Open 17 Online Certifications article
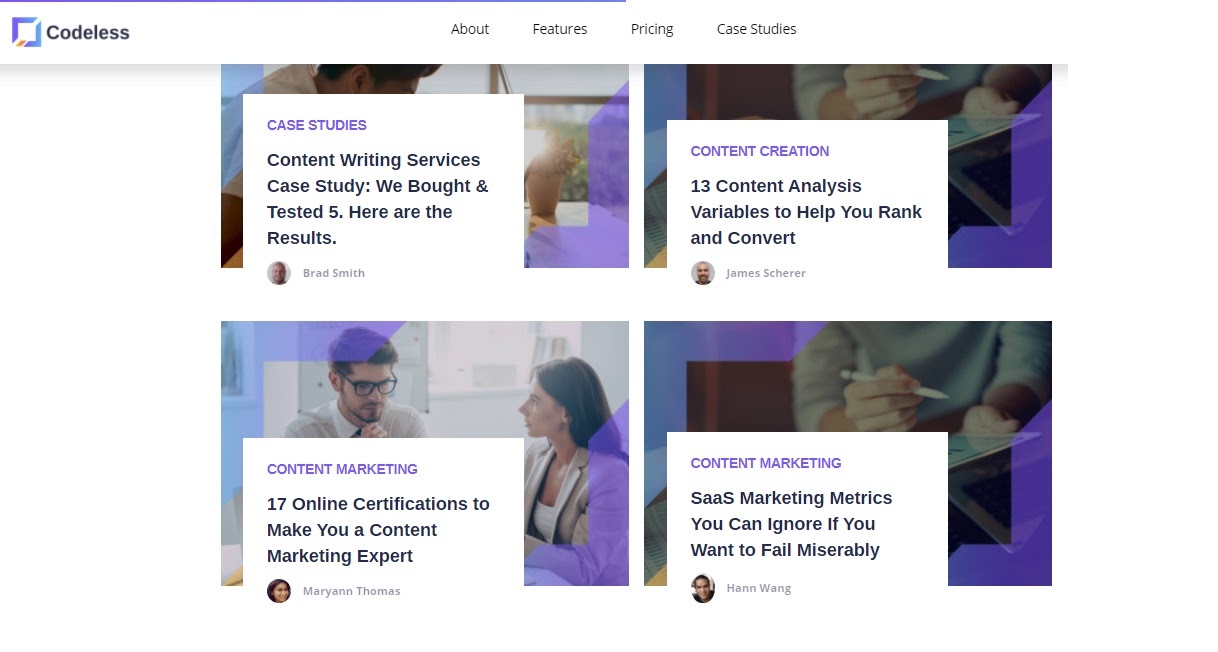Viewport: 1218px width, 652px height. tap(378, 530)
